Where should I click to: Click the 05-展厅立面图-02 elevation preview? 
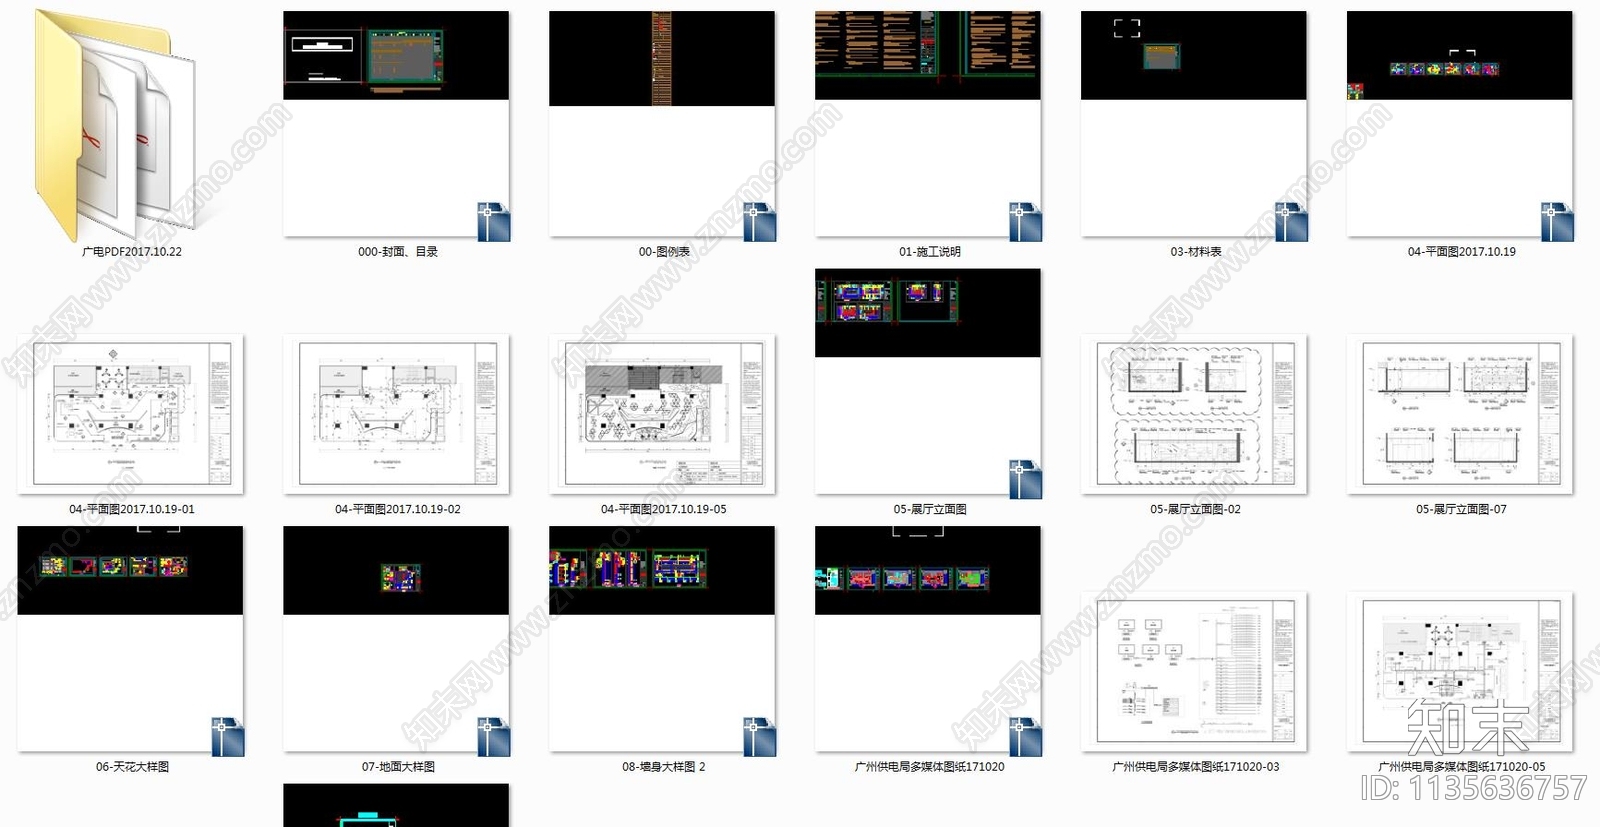pyautogui.click(x=1194, y=414)
